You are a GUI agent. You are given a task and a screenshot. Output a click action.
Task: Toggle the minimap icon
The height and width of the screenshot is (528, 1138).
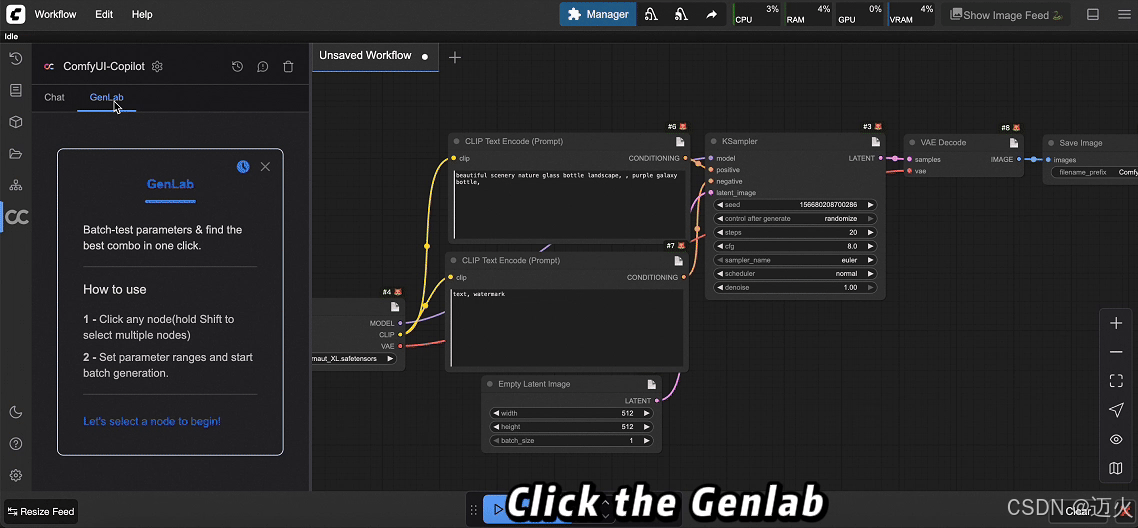click(1116, 469)
